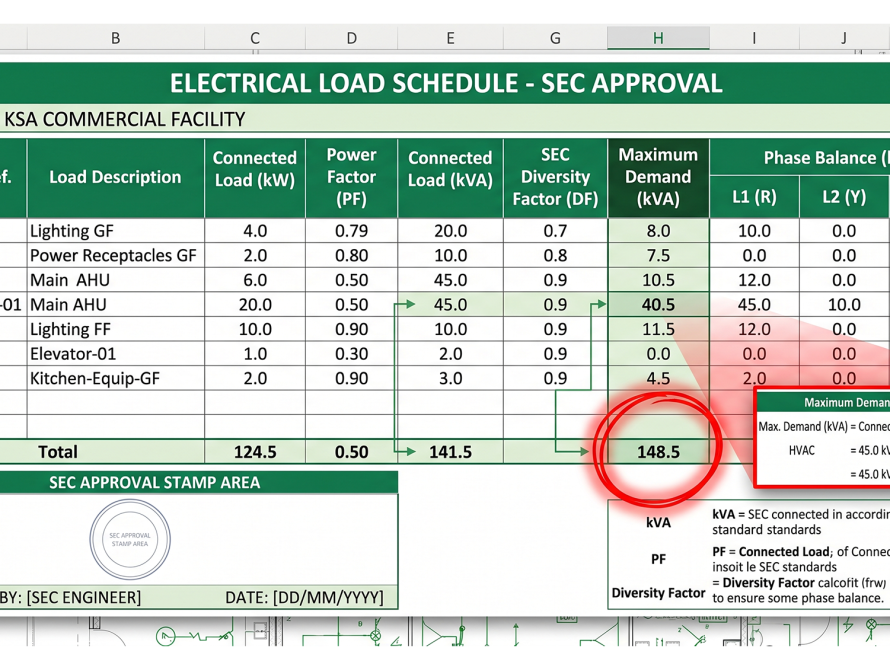The image size is (890, 664).
Task: Click the total connected load 124.5 cell
Action: point(255,452)
